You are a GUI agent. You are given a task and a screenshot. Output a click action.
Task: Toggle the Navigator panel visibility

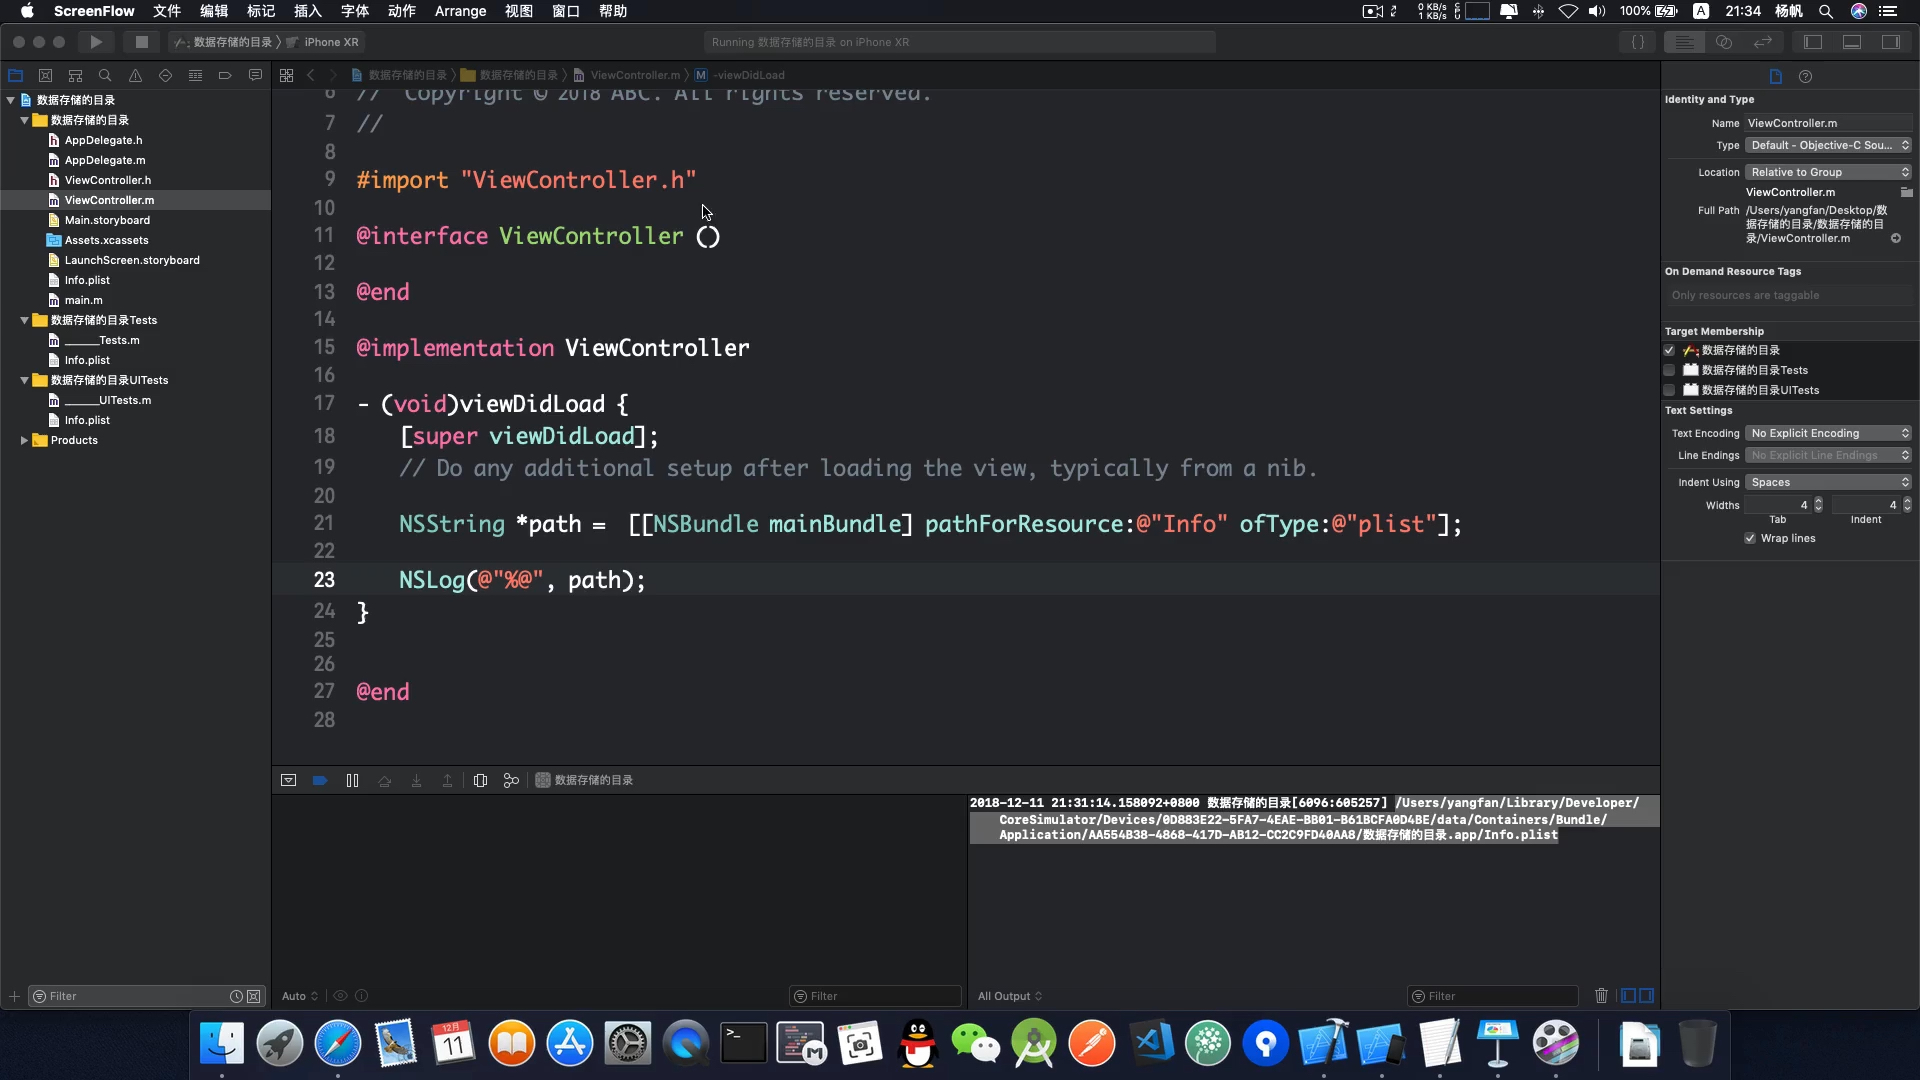(1813, 42)
